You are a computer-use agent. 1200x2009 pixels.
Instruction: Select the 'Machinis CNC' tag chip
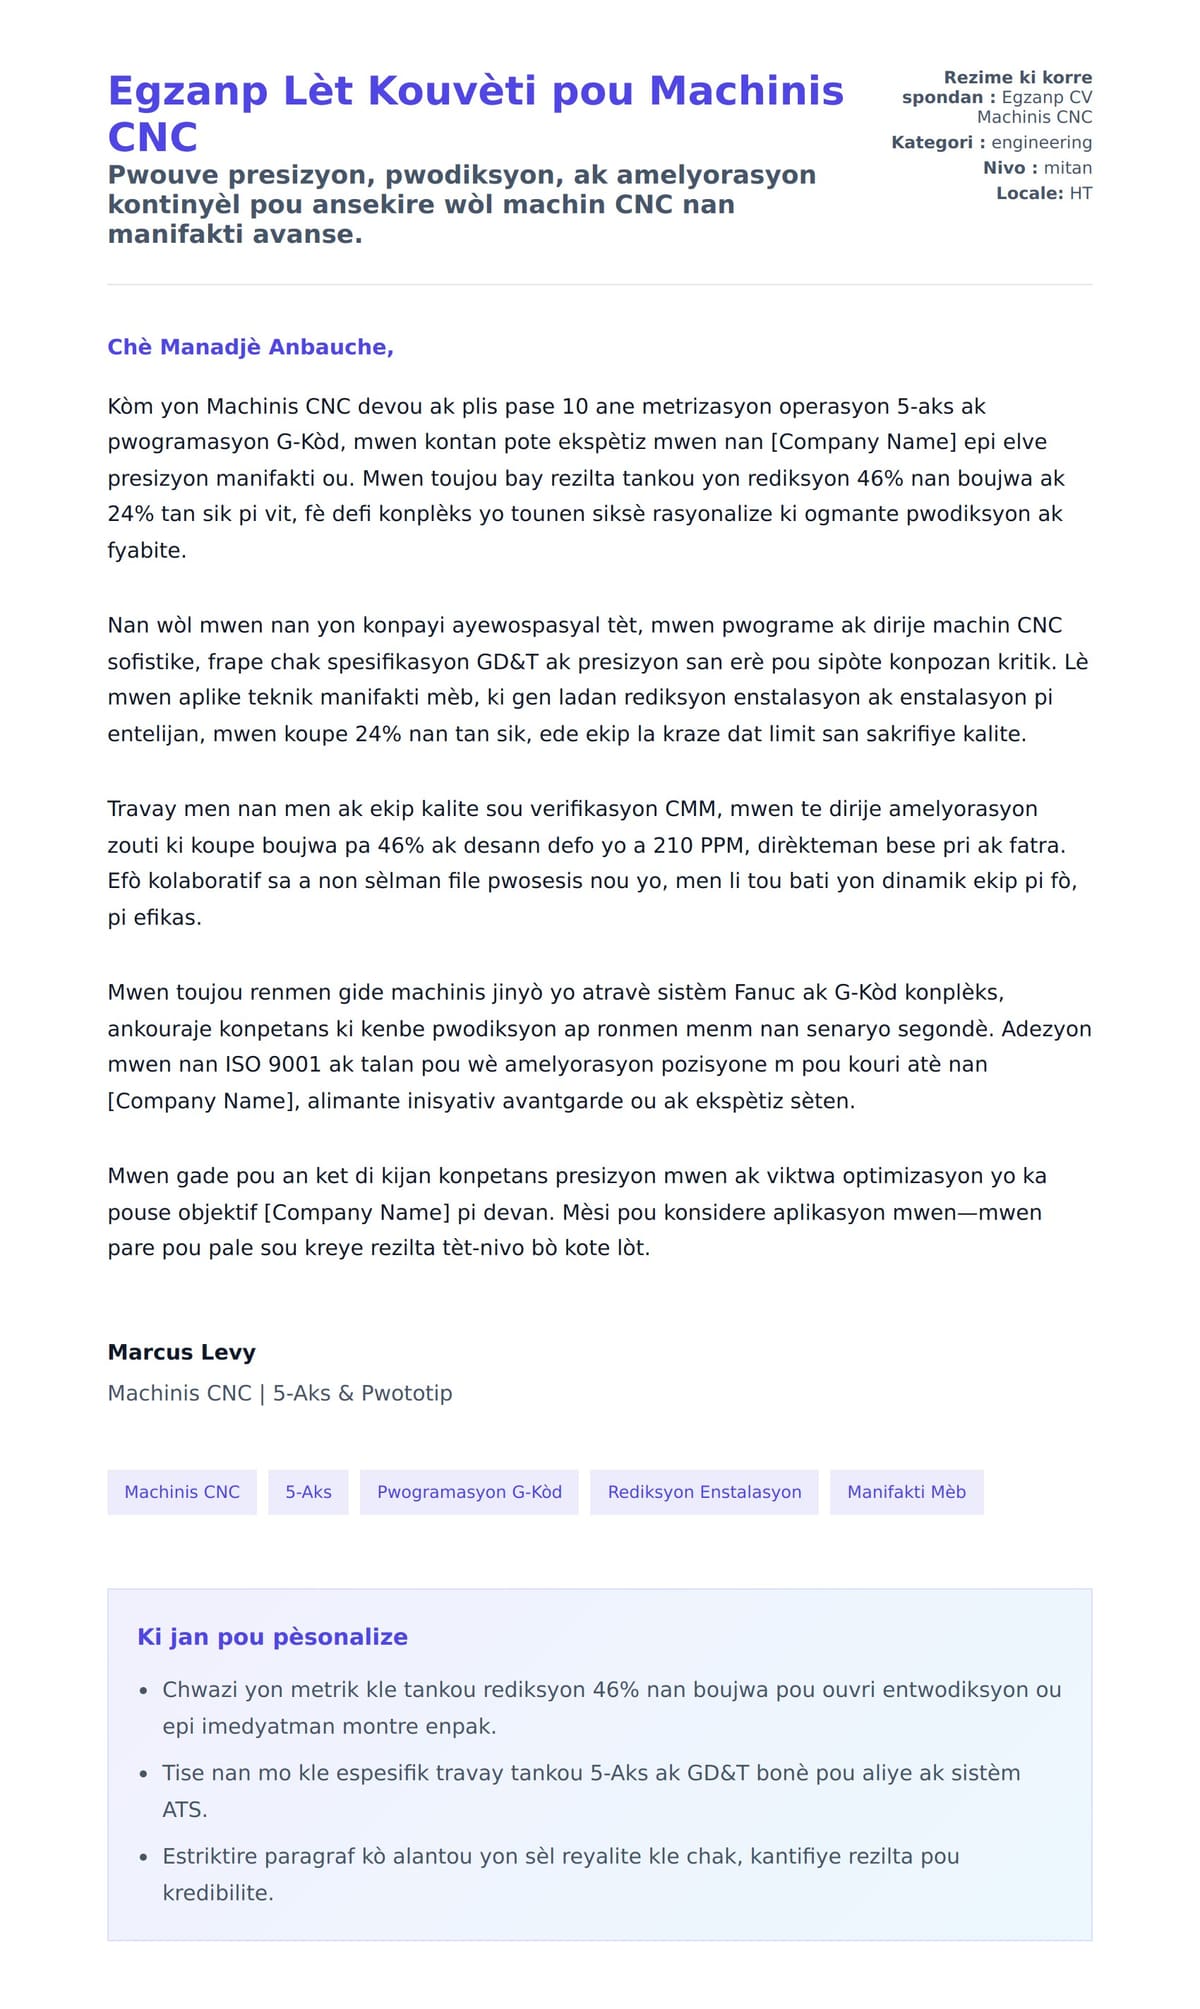(182, 1492)
